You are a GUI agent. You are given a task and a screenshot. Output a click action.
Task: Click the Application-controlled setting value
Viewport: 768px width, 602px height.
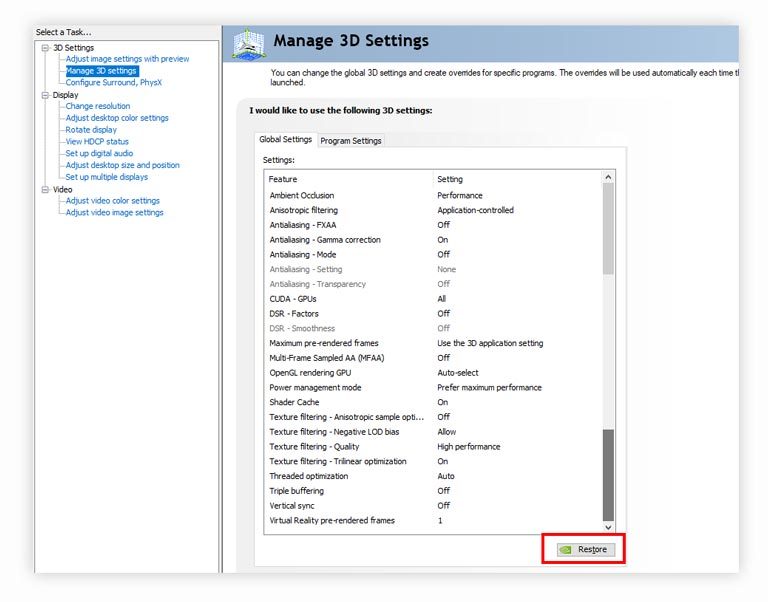[476, 210]
